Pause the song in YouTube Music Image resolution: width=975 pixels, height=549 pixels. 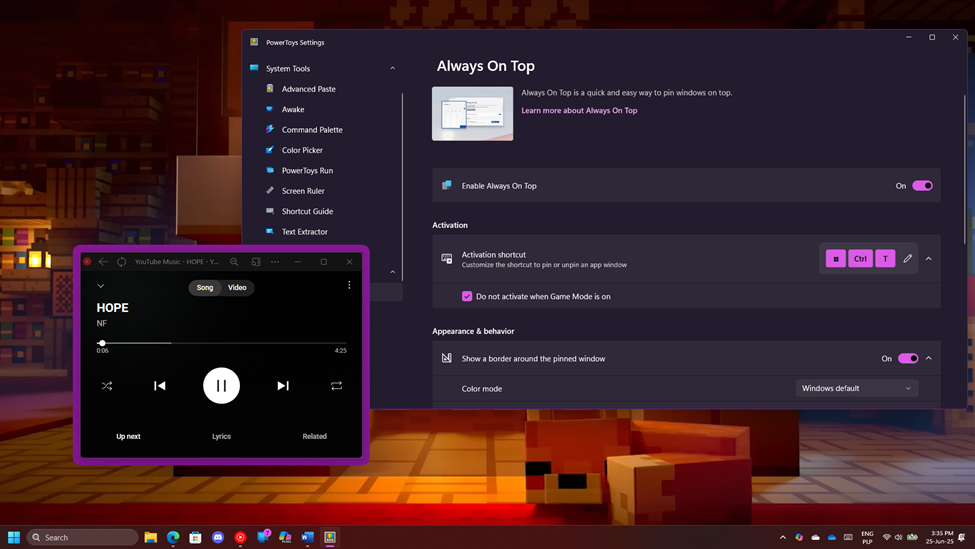click(221, 385)
